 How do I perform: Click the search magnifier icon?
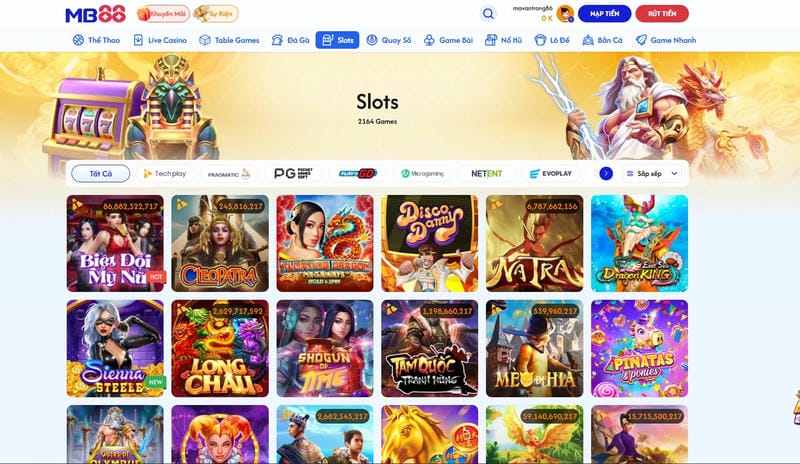(x=488, y=14)
